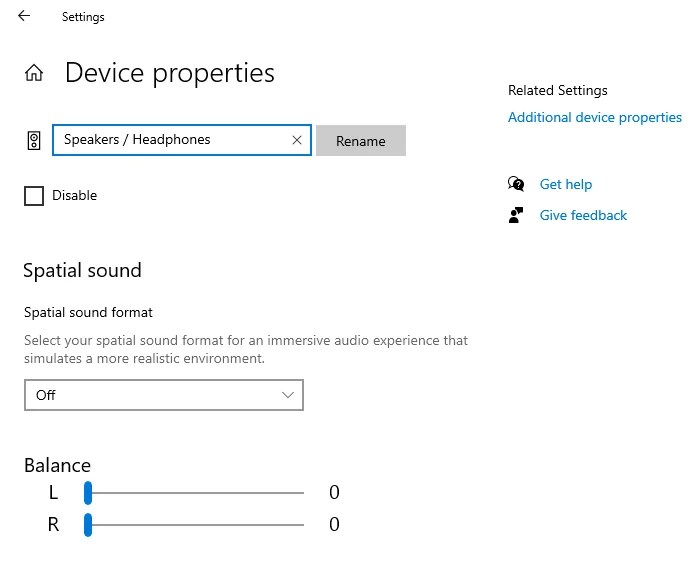Click the left balance slider handle
The height and width of the screenshot is (570, 694).
point(88,492)
